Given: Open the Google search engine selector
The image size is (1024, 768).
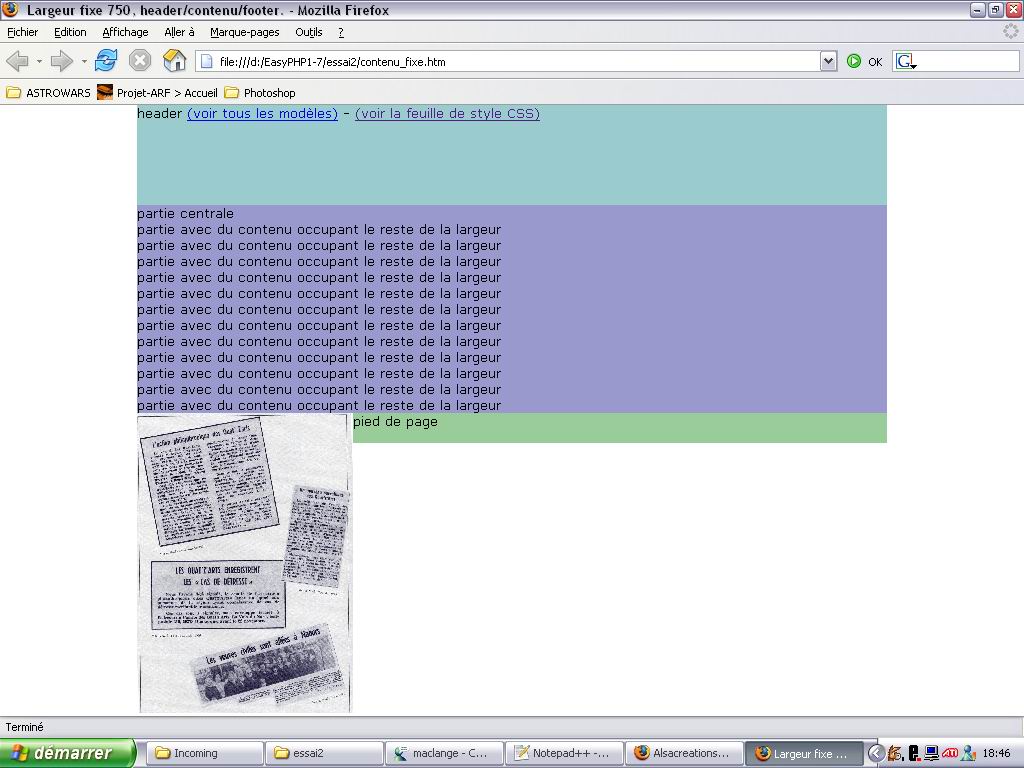Looking at the screenshot, I should click(906, 62).
